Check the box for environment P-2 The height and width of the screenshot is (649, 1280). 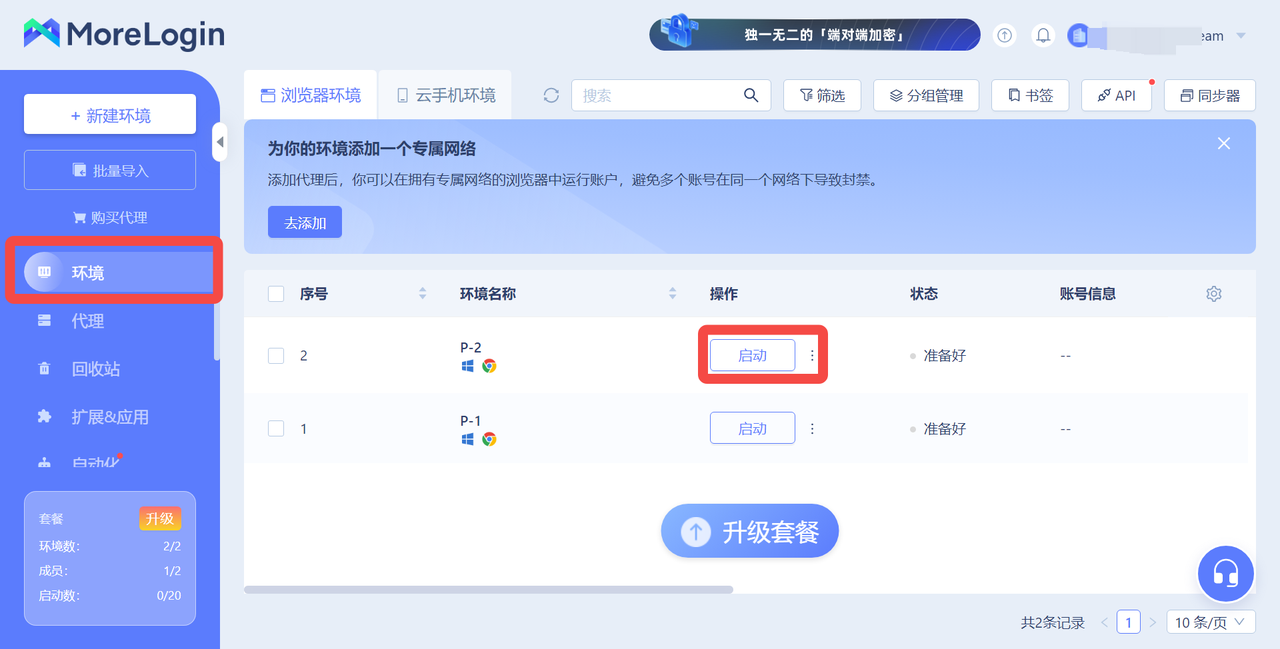tap(276, 356)
